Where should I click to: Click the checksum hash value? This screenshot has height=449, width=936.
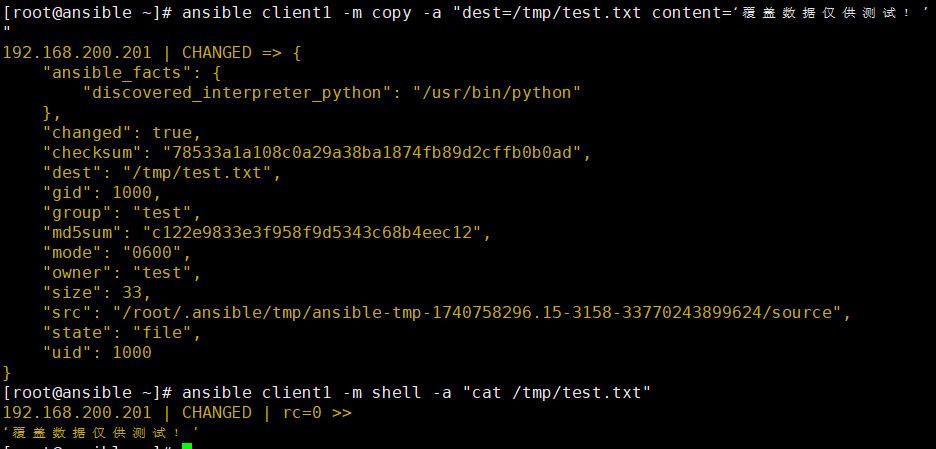[x=377, y=153]
